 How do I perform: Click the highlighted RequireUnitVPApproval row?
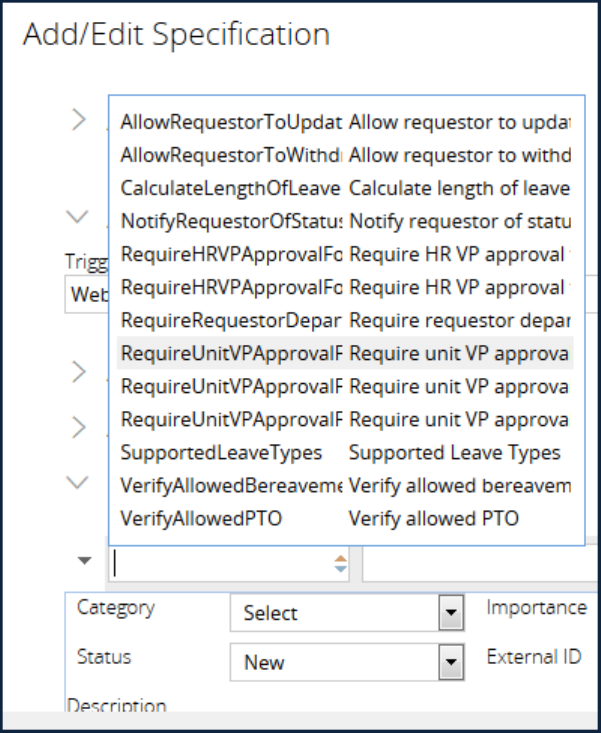point(232,353)
